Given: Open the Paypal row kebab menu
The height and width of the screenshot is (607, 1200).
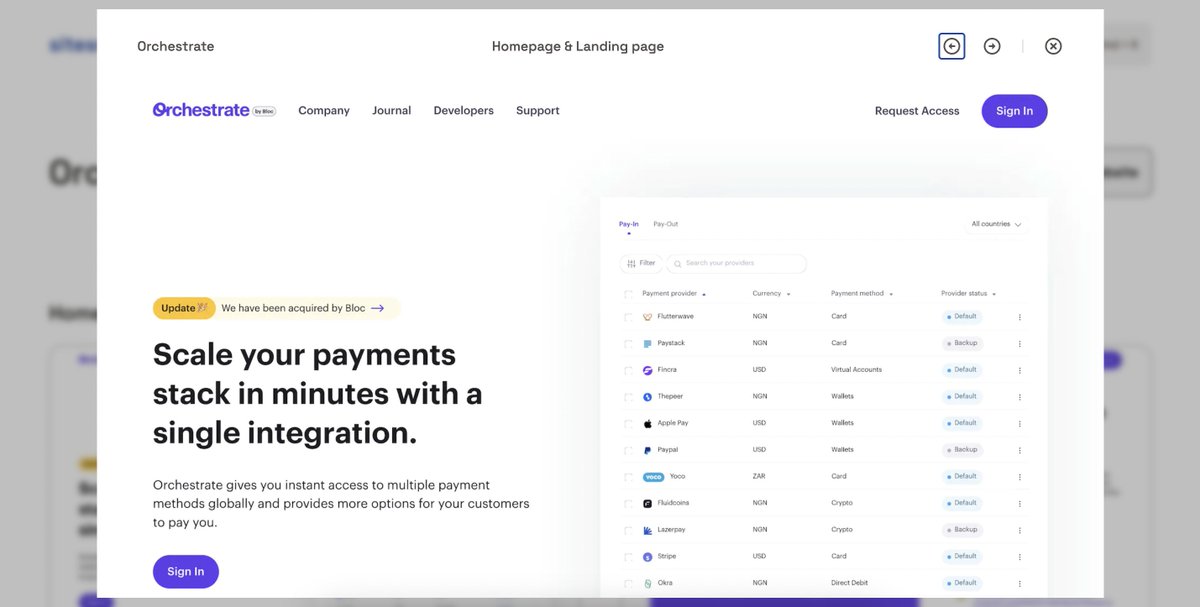Looking at the screenshot, I should point(1020,450).
